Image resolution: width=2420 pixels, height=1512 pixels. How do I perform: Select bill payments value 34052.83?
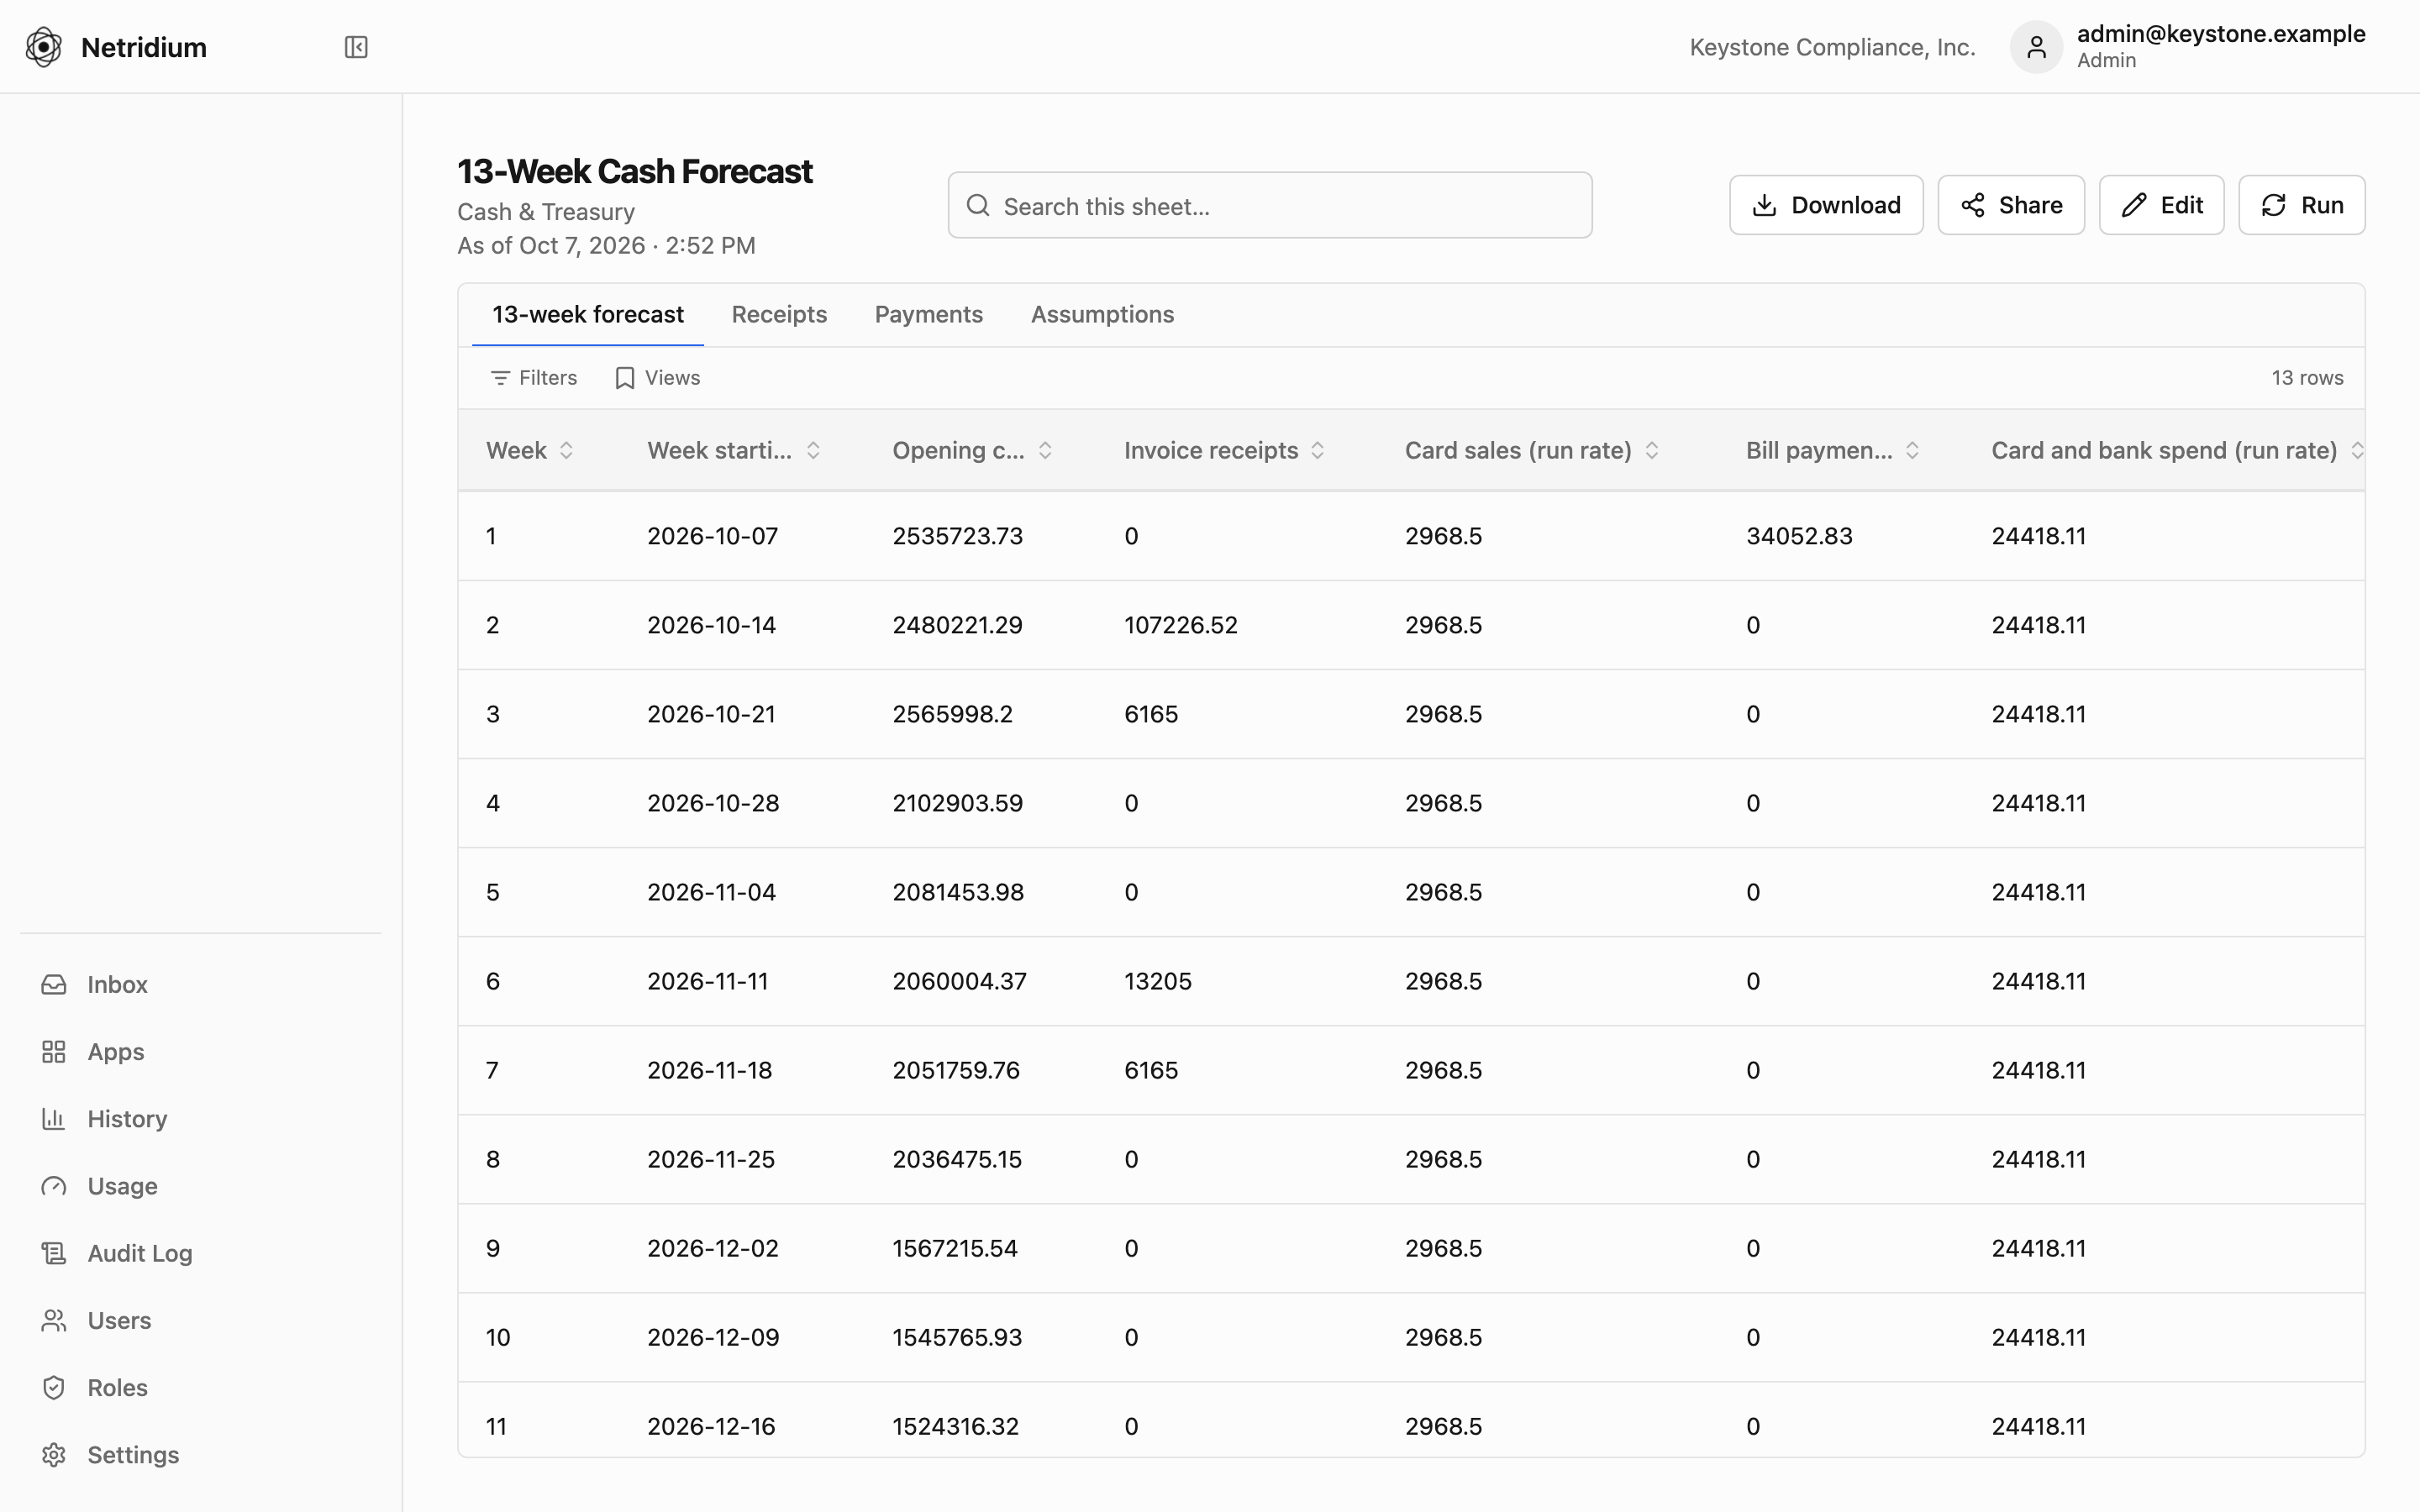coord(1799,536)
